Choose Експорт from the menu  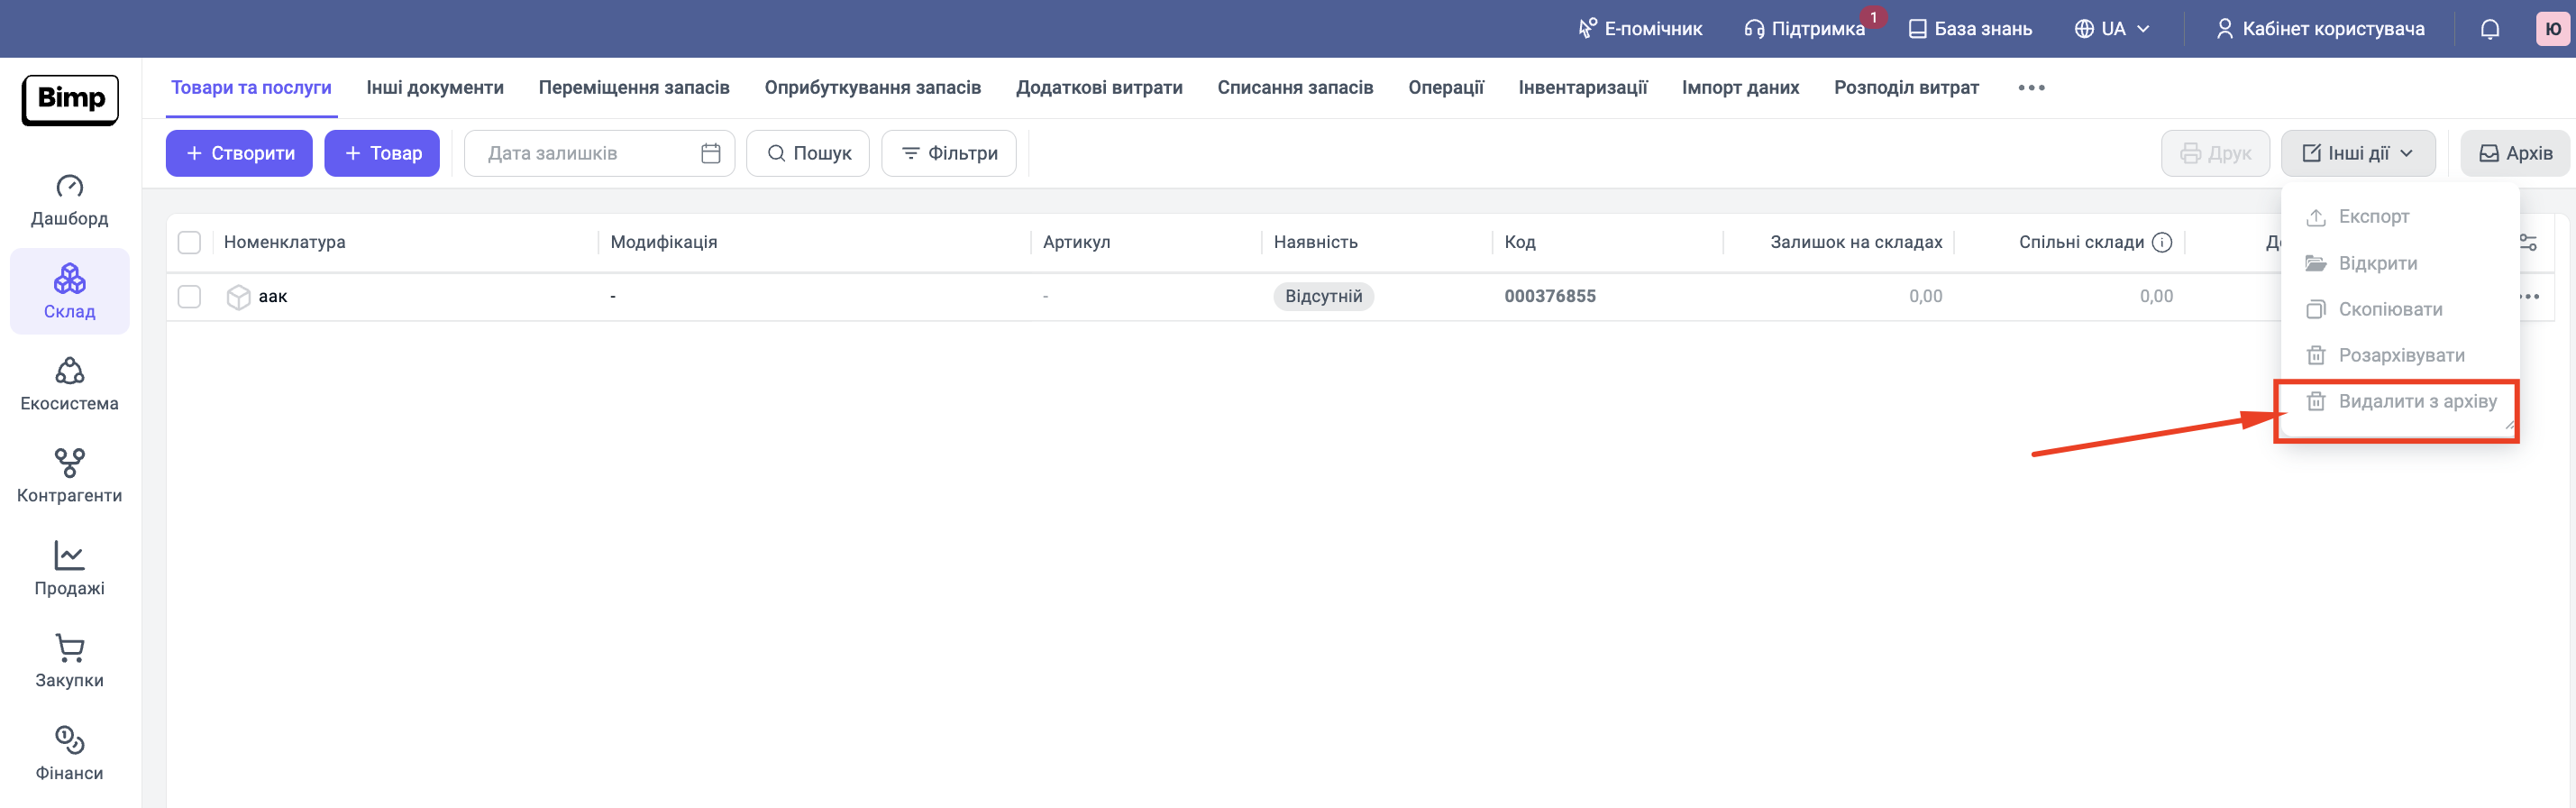point(2398,217)
